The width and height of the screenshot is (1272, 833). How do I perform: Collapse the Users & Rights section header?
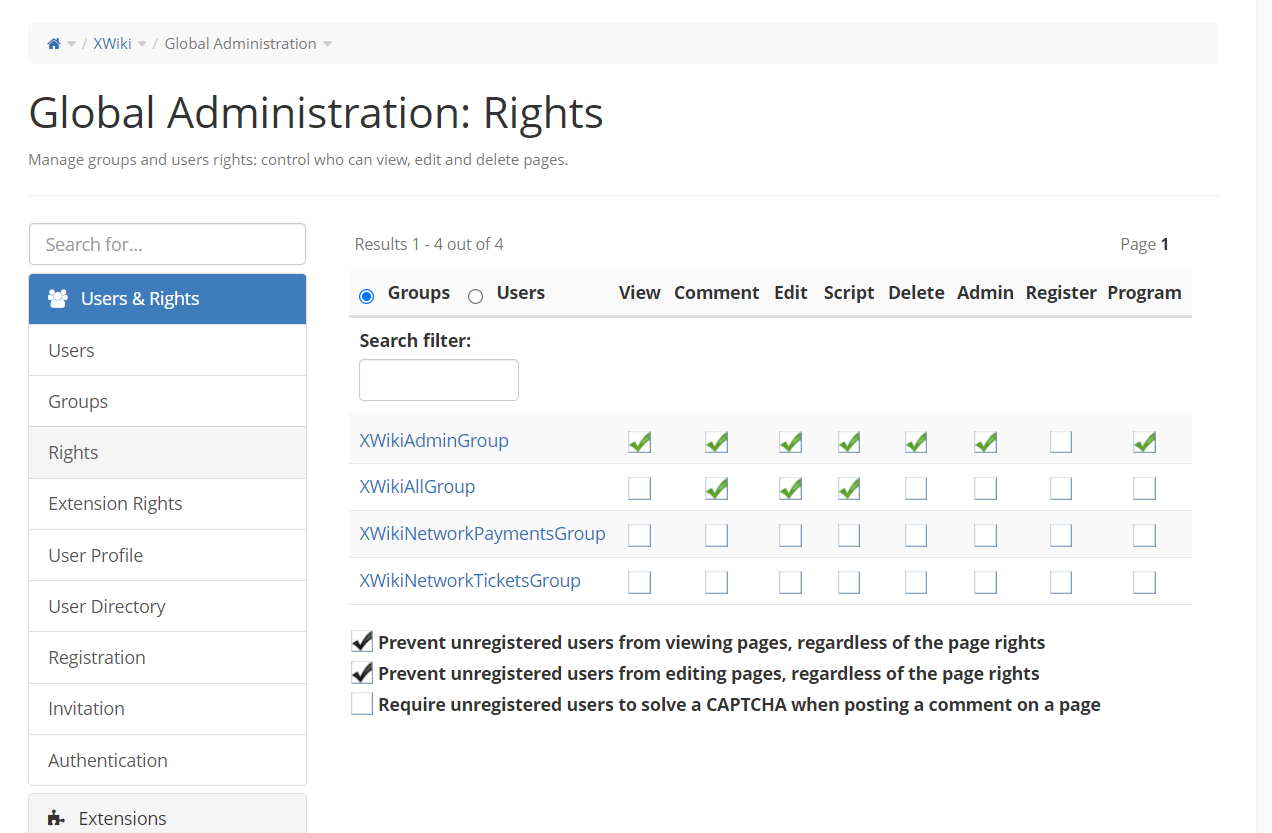[x=167, y=299]
